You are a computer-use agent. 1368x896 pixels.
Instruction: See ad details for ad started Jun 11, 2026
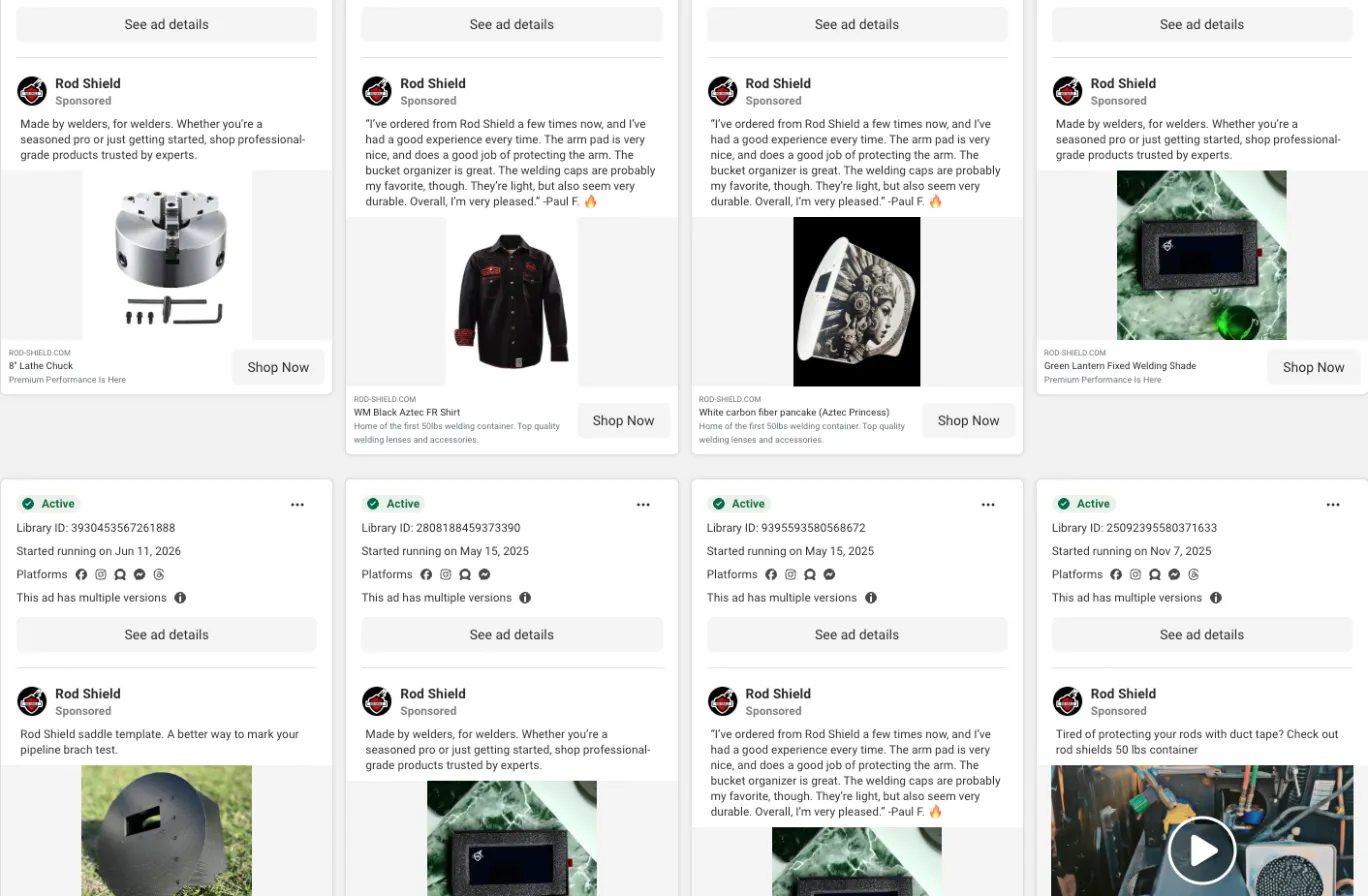pyautogui.click(x=167, y=635)
